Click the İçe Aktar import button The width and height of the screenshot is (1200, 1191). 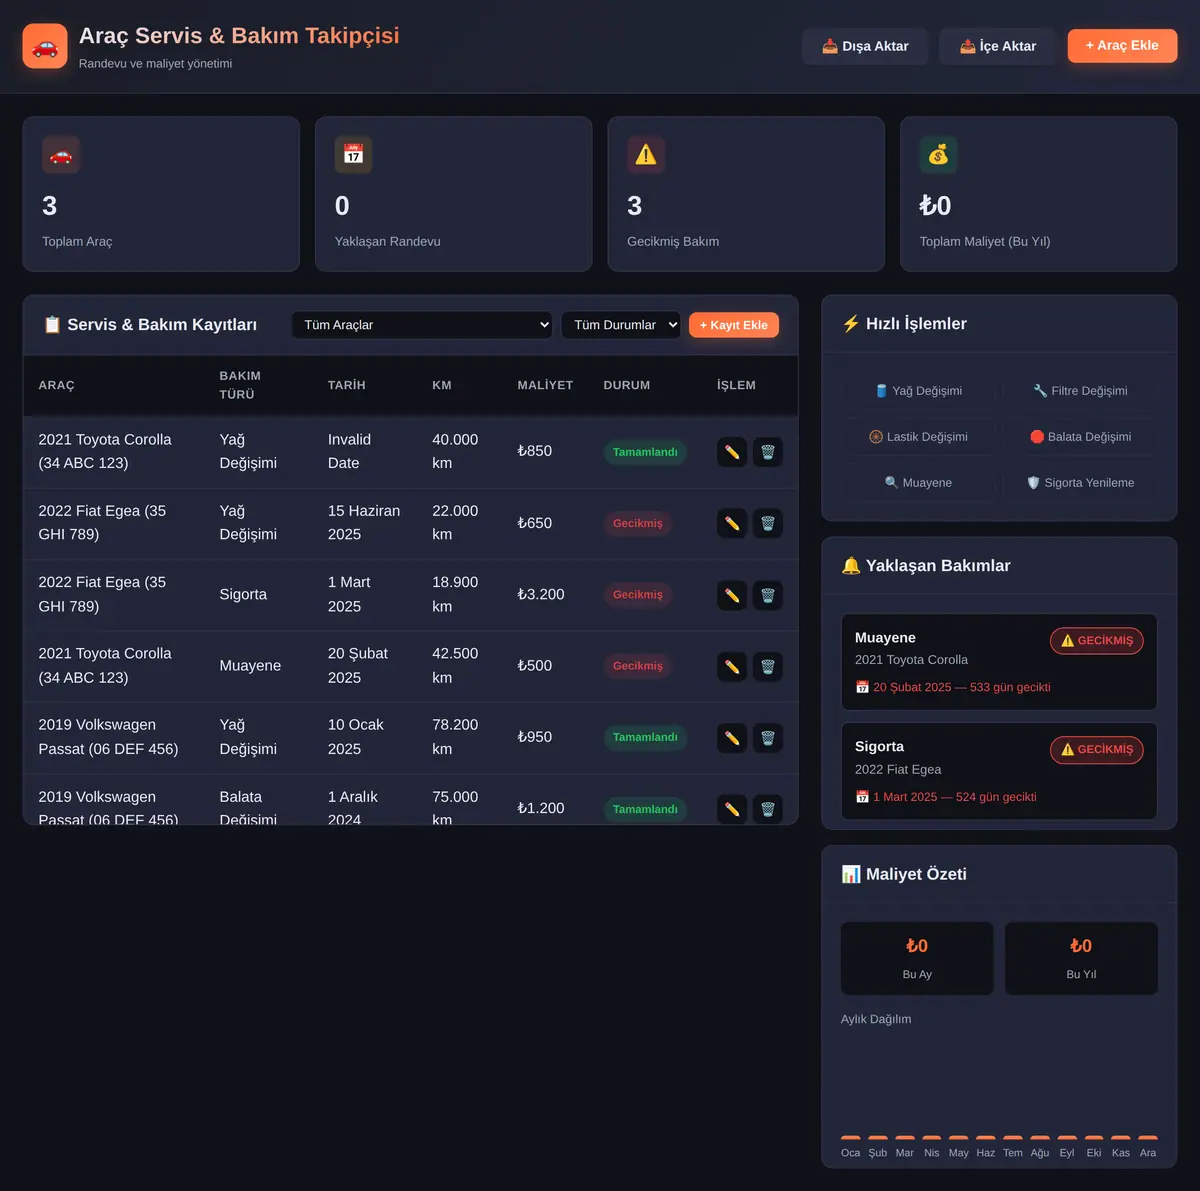(997, 46)
